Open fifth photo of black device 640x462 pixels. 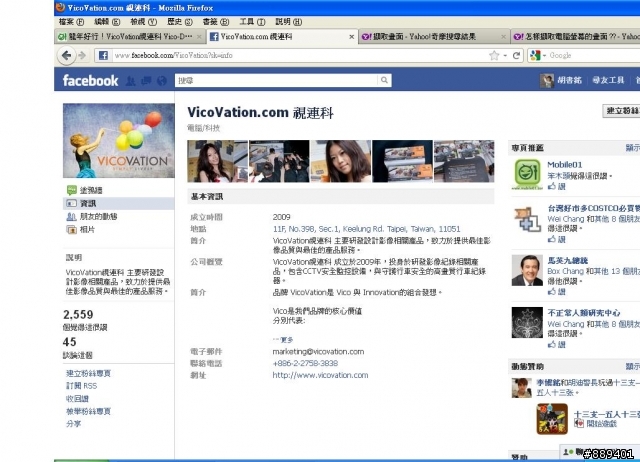(x=464, y=161)
